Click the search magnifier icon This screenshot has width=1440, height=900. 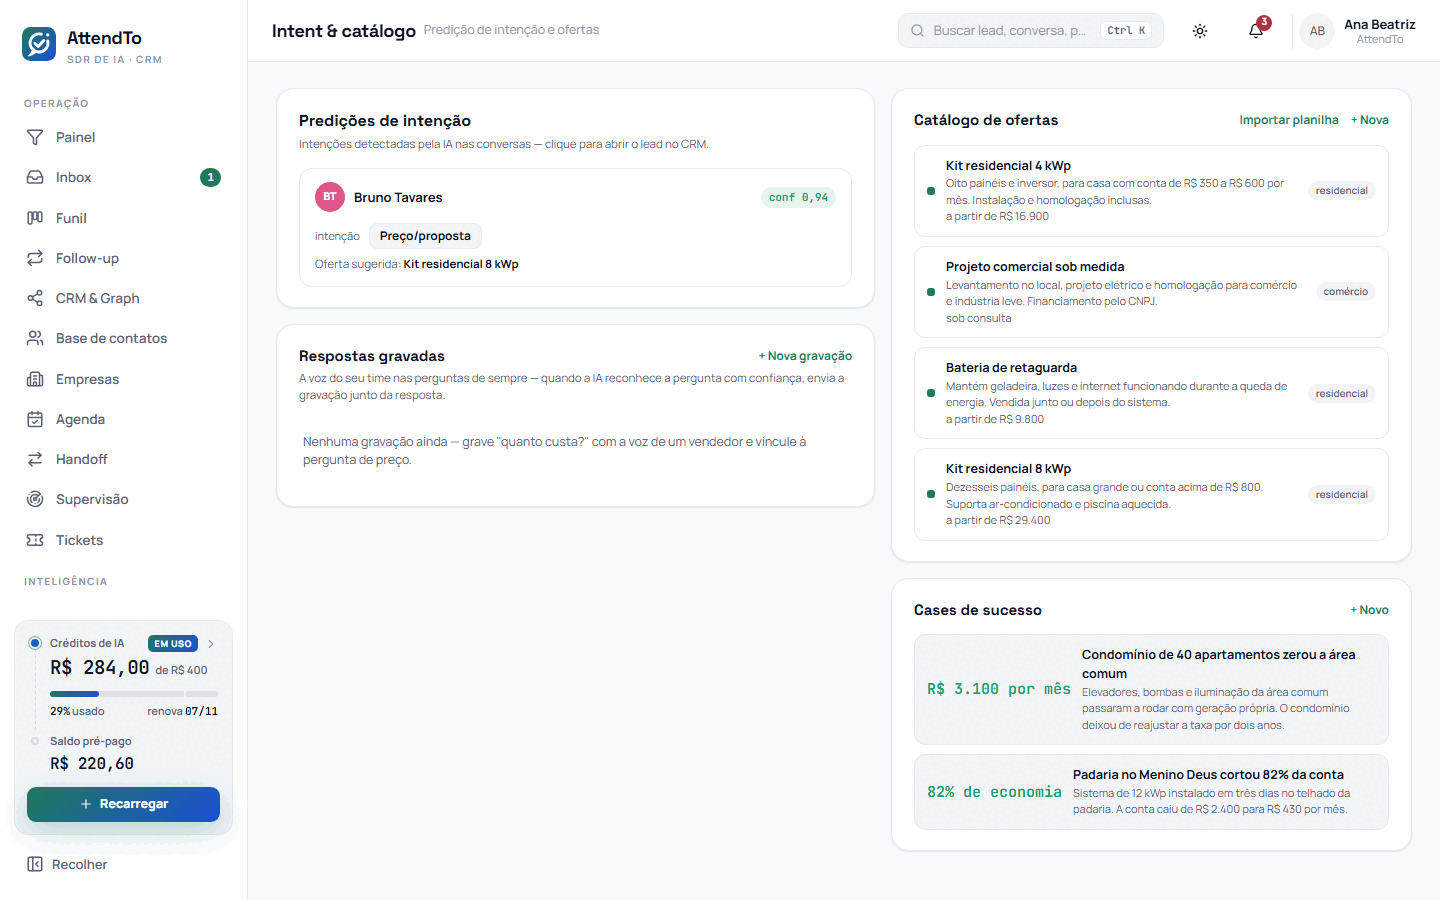(917, 31)
